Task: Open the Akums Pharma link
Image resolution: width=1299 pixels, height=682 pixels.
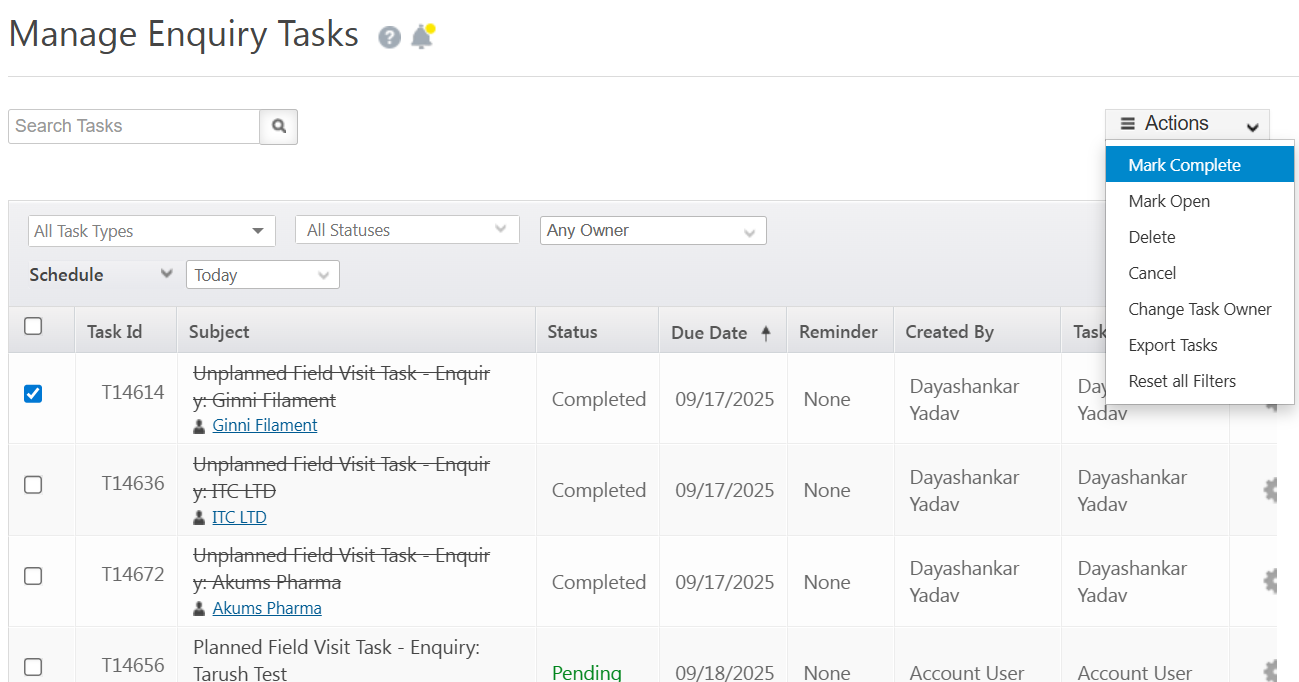Action: click(267, 609)
